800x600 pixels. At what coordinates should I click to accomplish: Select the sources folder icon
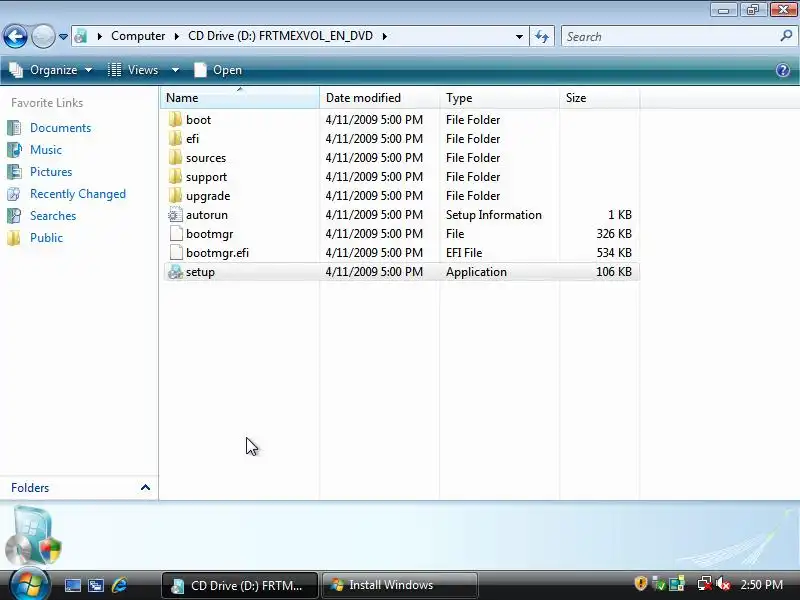175,158
